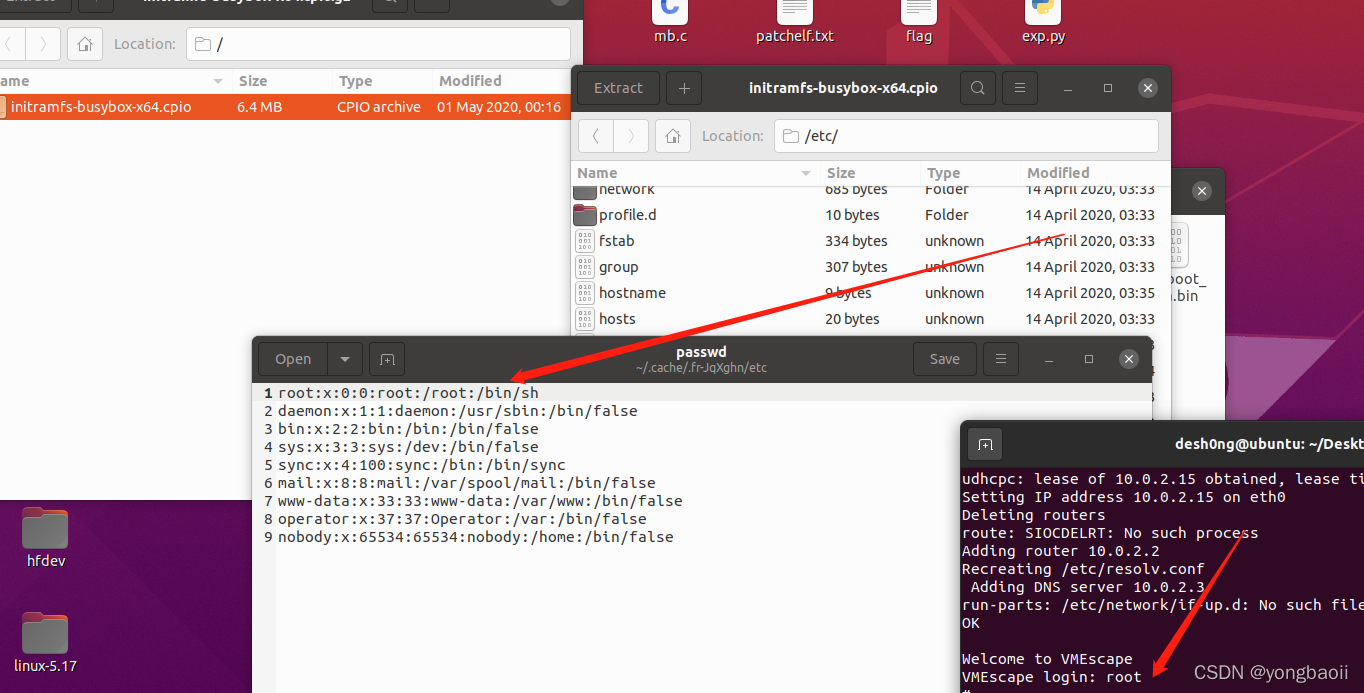Select the profile.d folder row

click(x=870, y=215)
